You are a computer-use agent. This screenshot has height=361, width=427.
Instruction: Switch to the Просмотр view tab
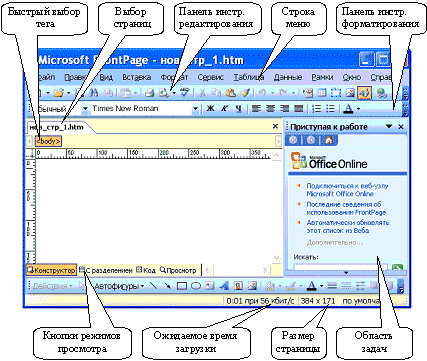pyautogui.click(x=178, y=270)
